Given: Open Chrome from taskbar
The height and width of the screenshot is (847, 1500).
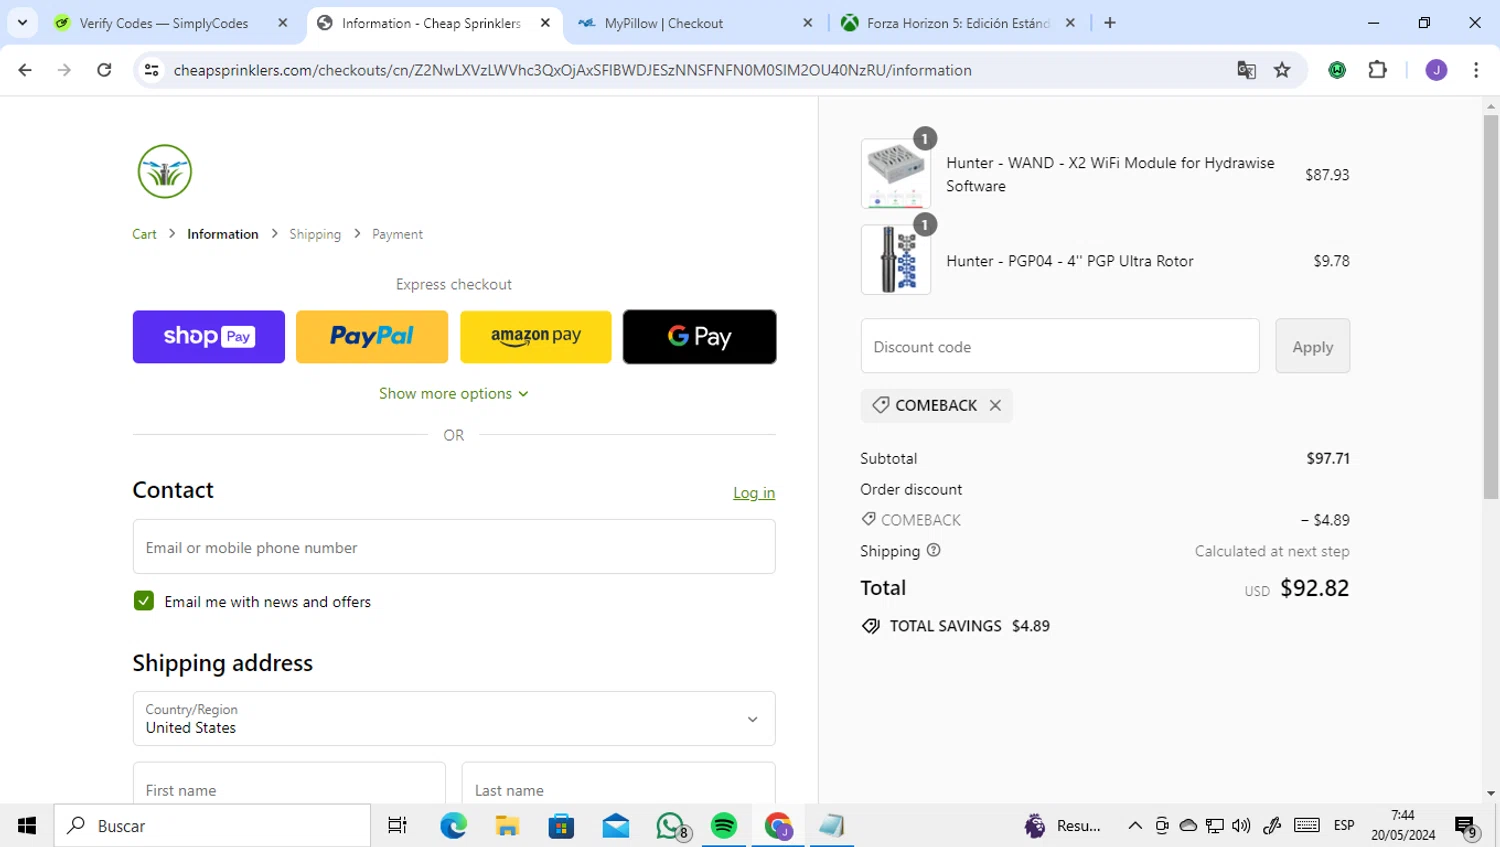Looking at the screenshot, I should tap(778, 826).
